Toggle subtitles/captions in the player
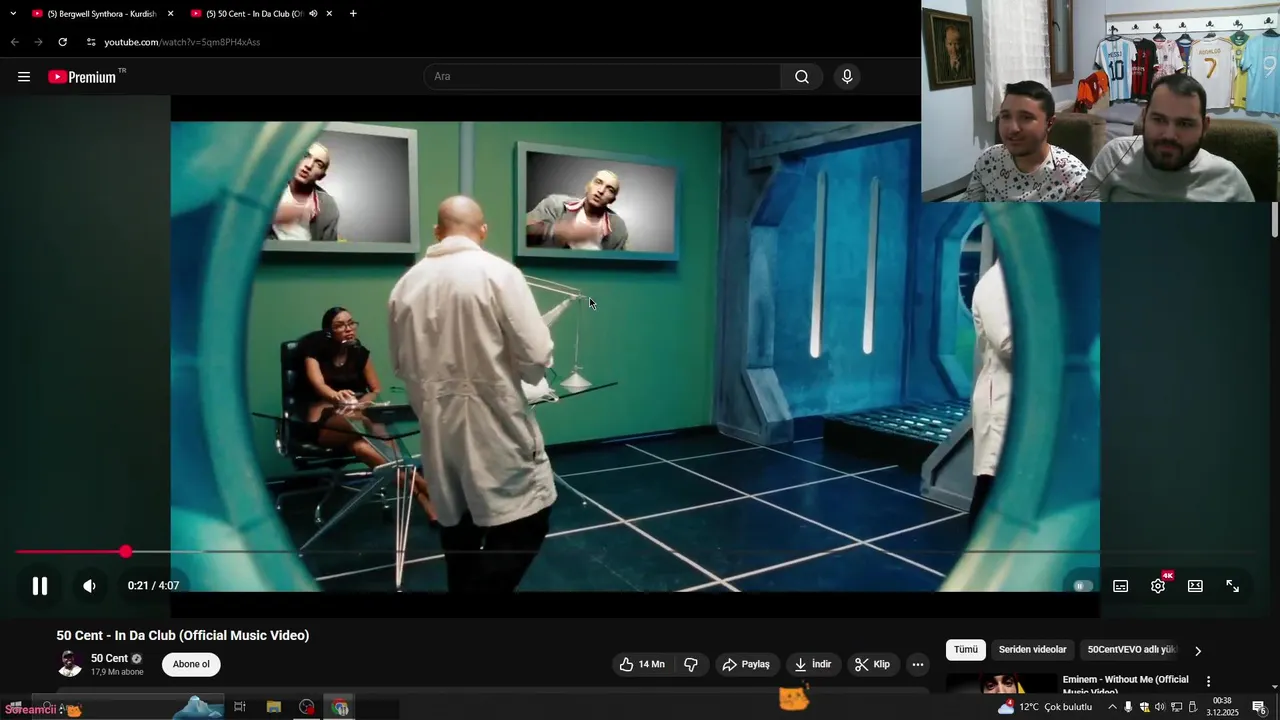 1121,586
